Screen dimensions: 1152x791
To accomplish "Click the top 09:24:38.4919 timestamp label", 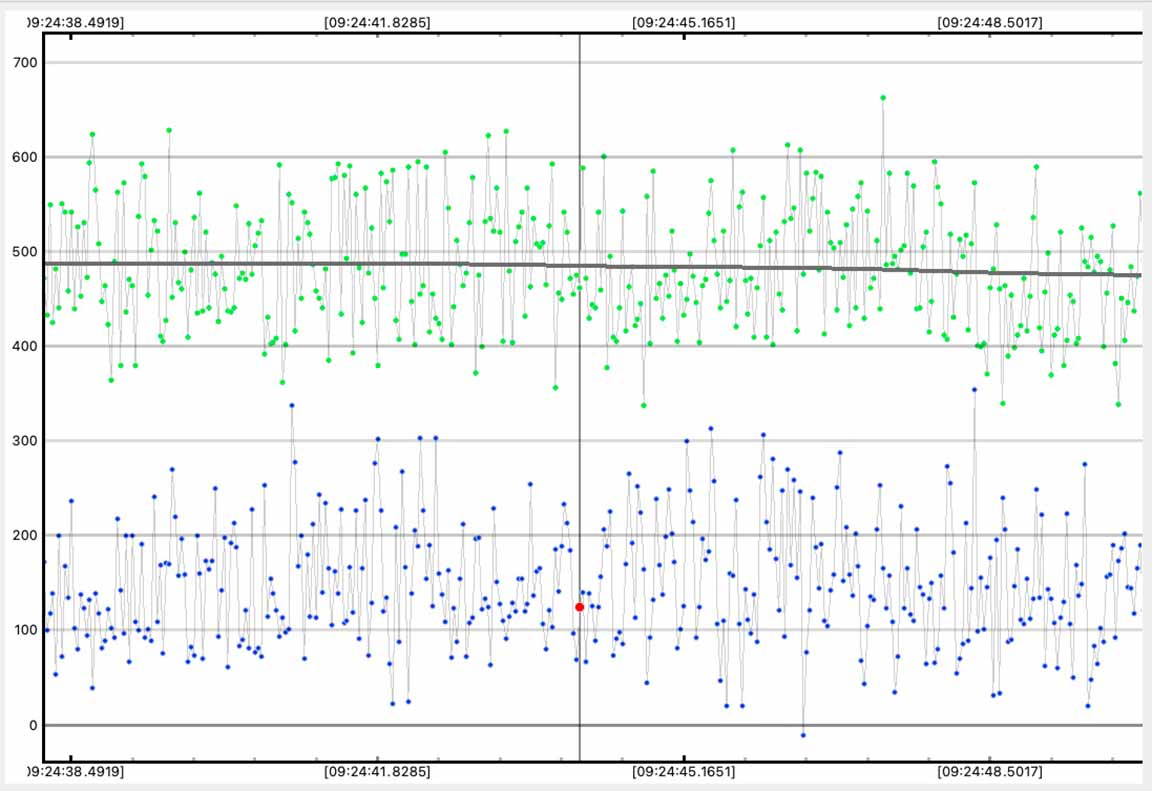I will pyautogui.click(x=73, y=21).
